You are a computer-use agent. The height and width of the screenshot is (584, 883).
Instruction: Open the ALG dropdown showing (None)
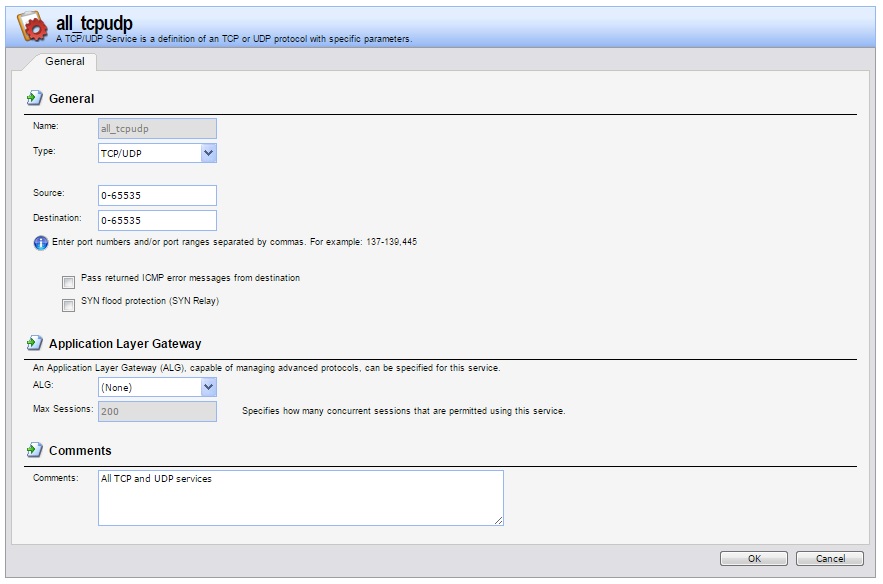(157, 387)
